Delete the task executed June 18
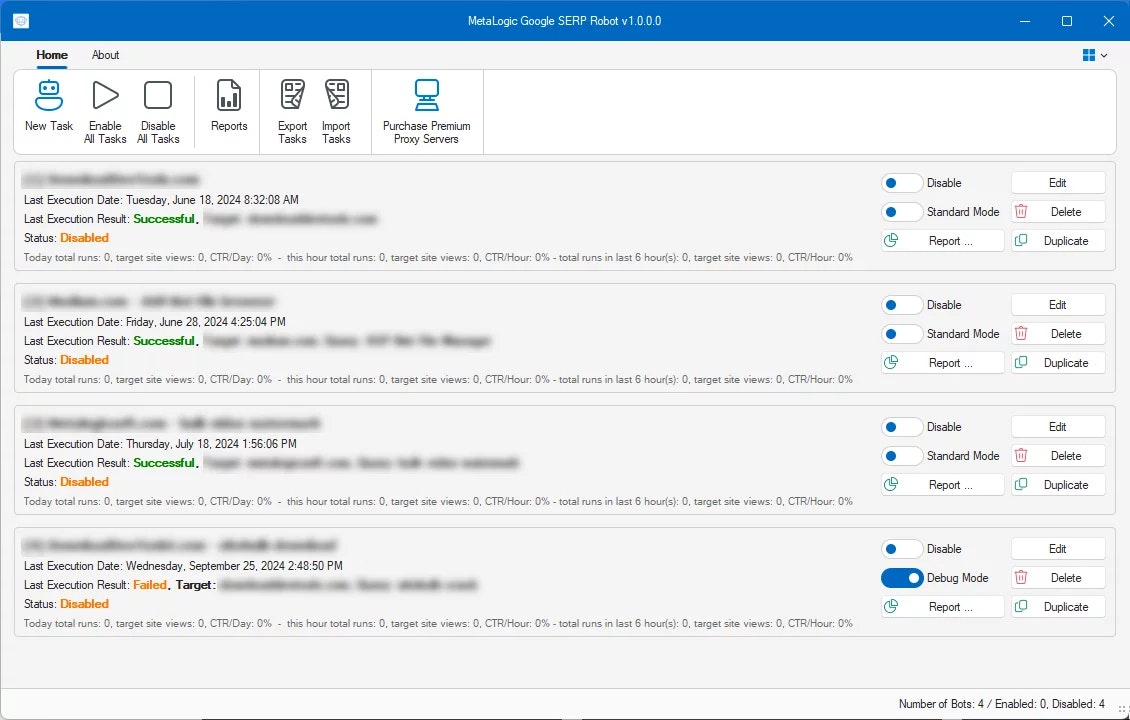Screen dimensions: 1130x720 1057,212
